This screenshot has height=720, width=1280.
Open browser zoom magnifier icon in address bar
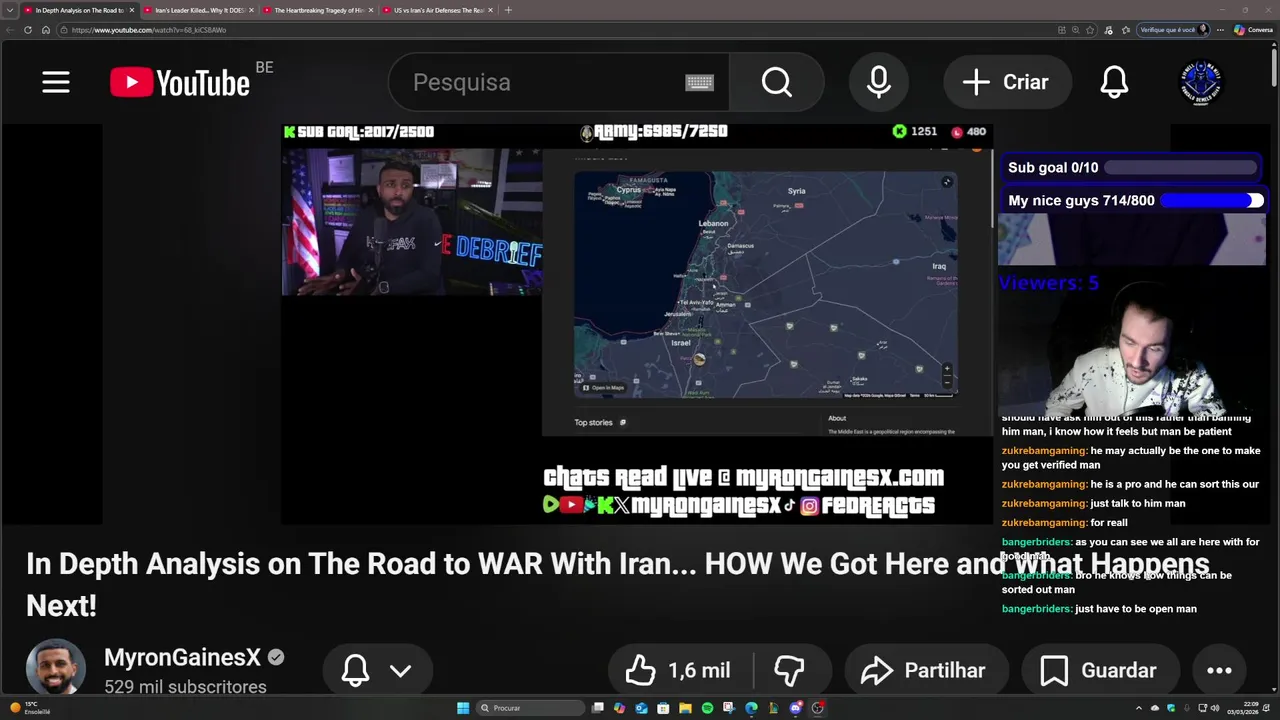(x=1076, y=30)
